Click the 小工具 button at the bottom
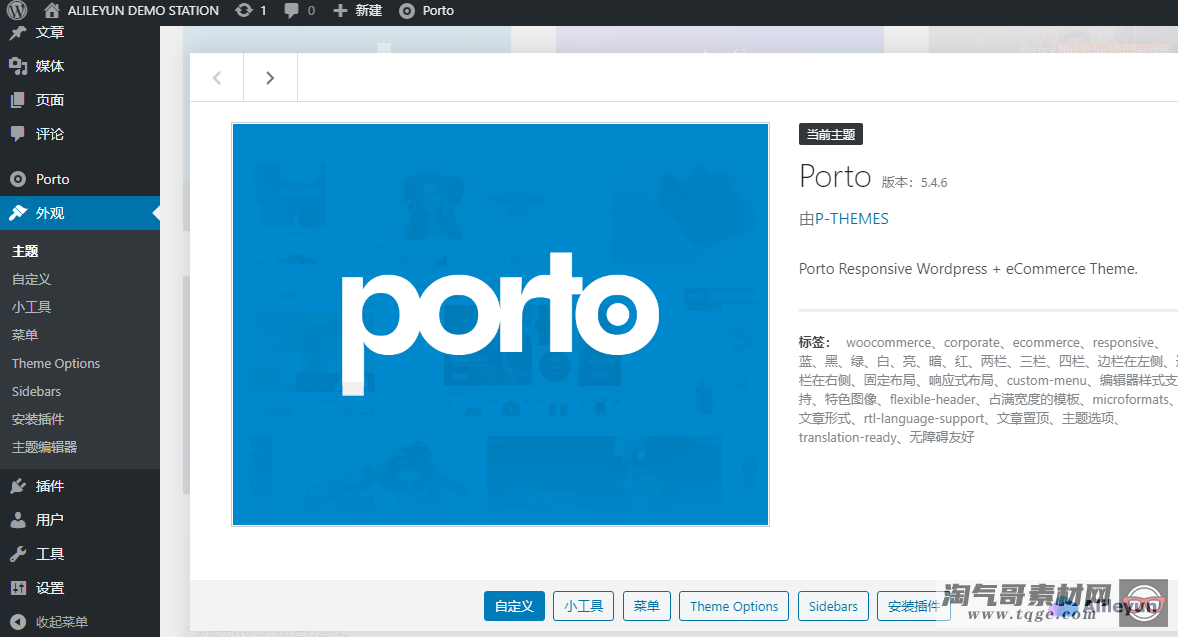Screen dimensions: 1178x637 click(x=584, y=606)
